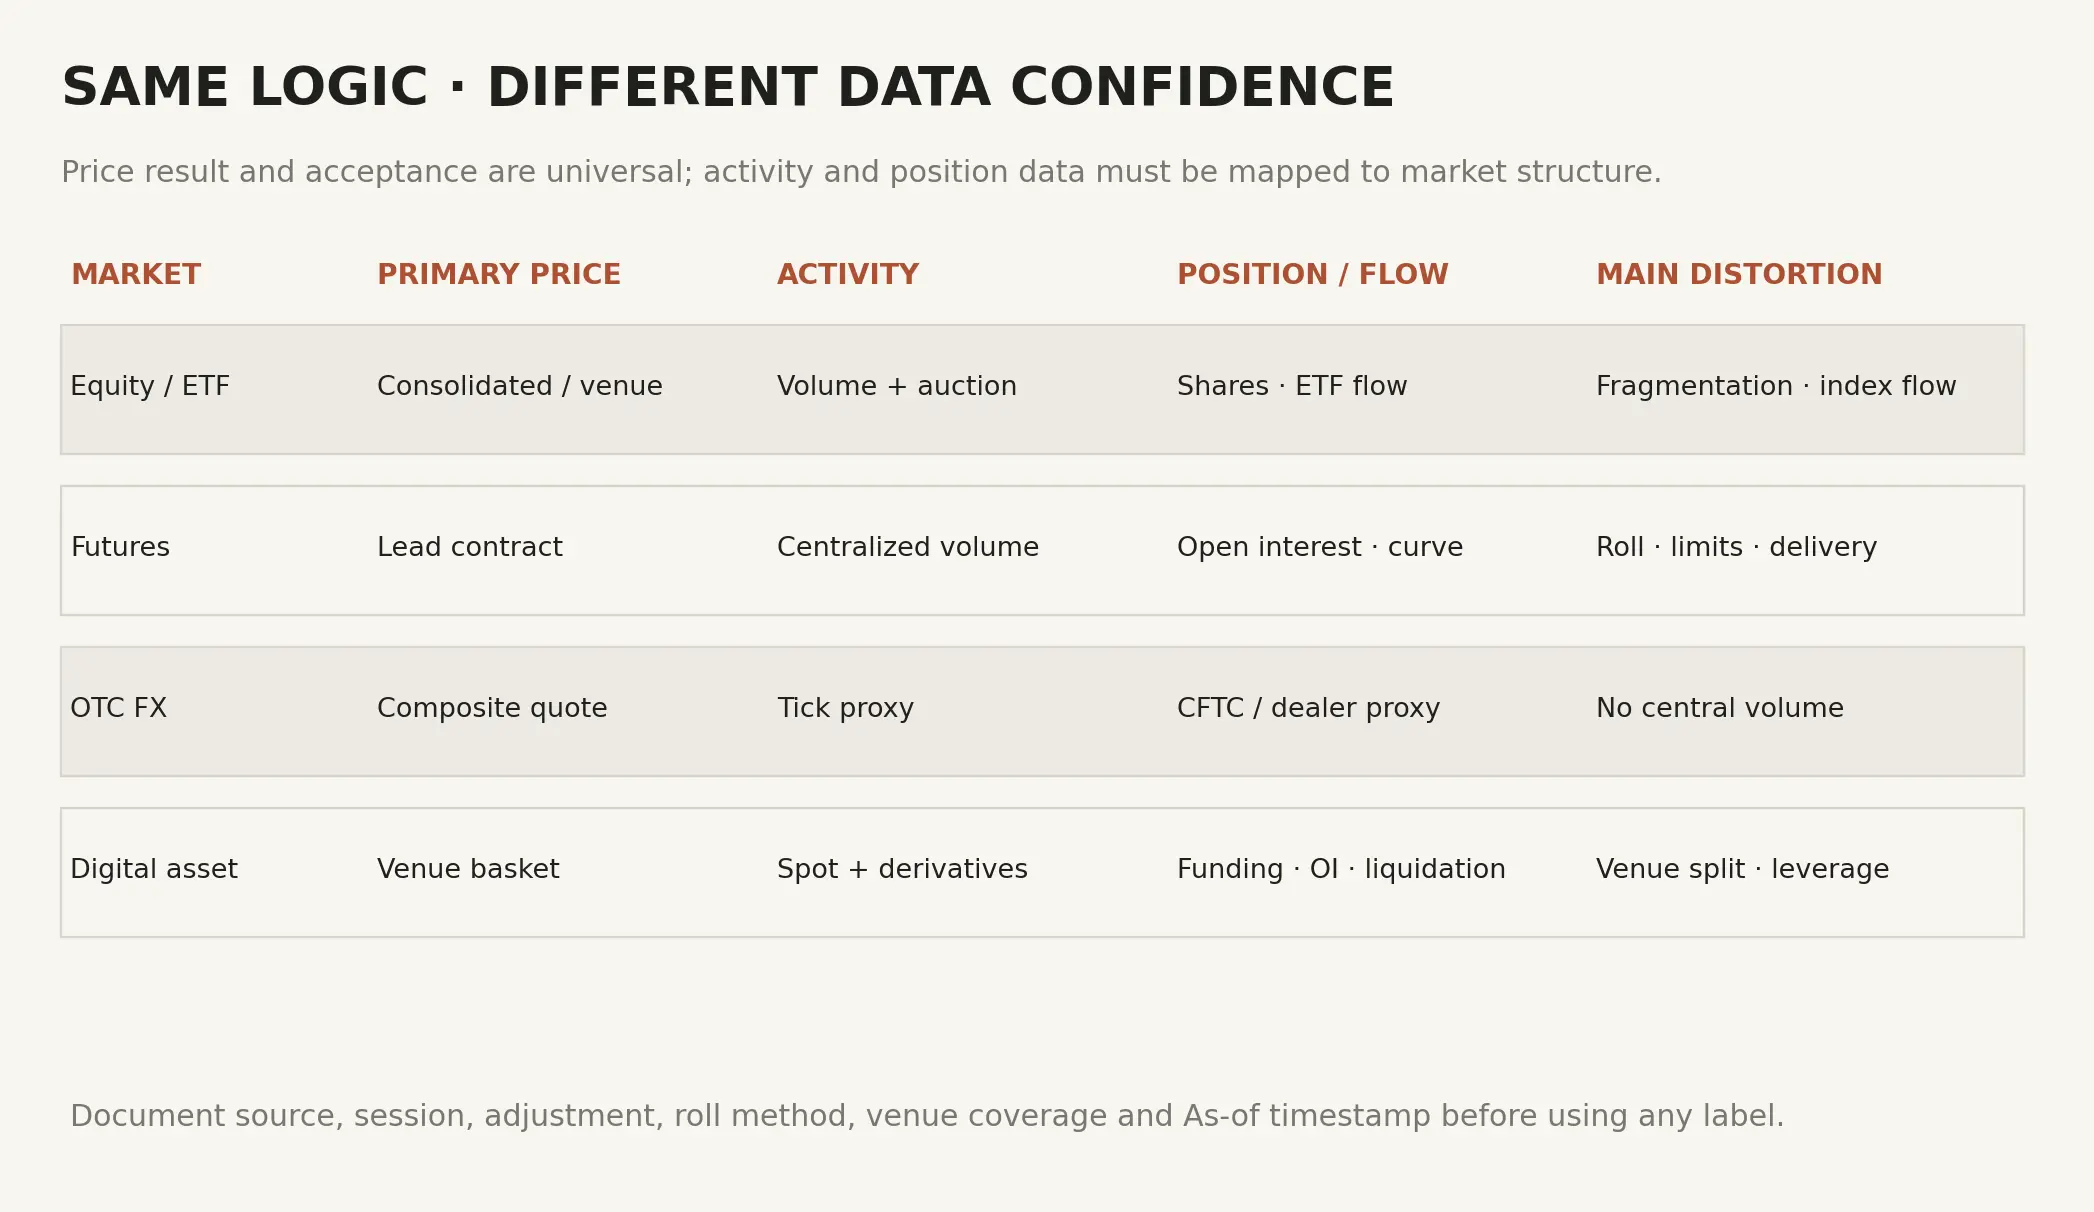Select the Funding · OI · liquidation cell
Image resolution: width=2094 pixels, height=1212 pixels.
click(1341, 870)
